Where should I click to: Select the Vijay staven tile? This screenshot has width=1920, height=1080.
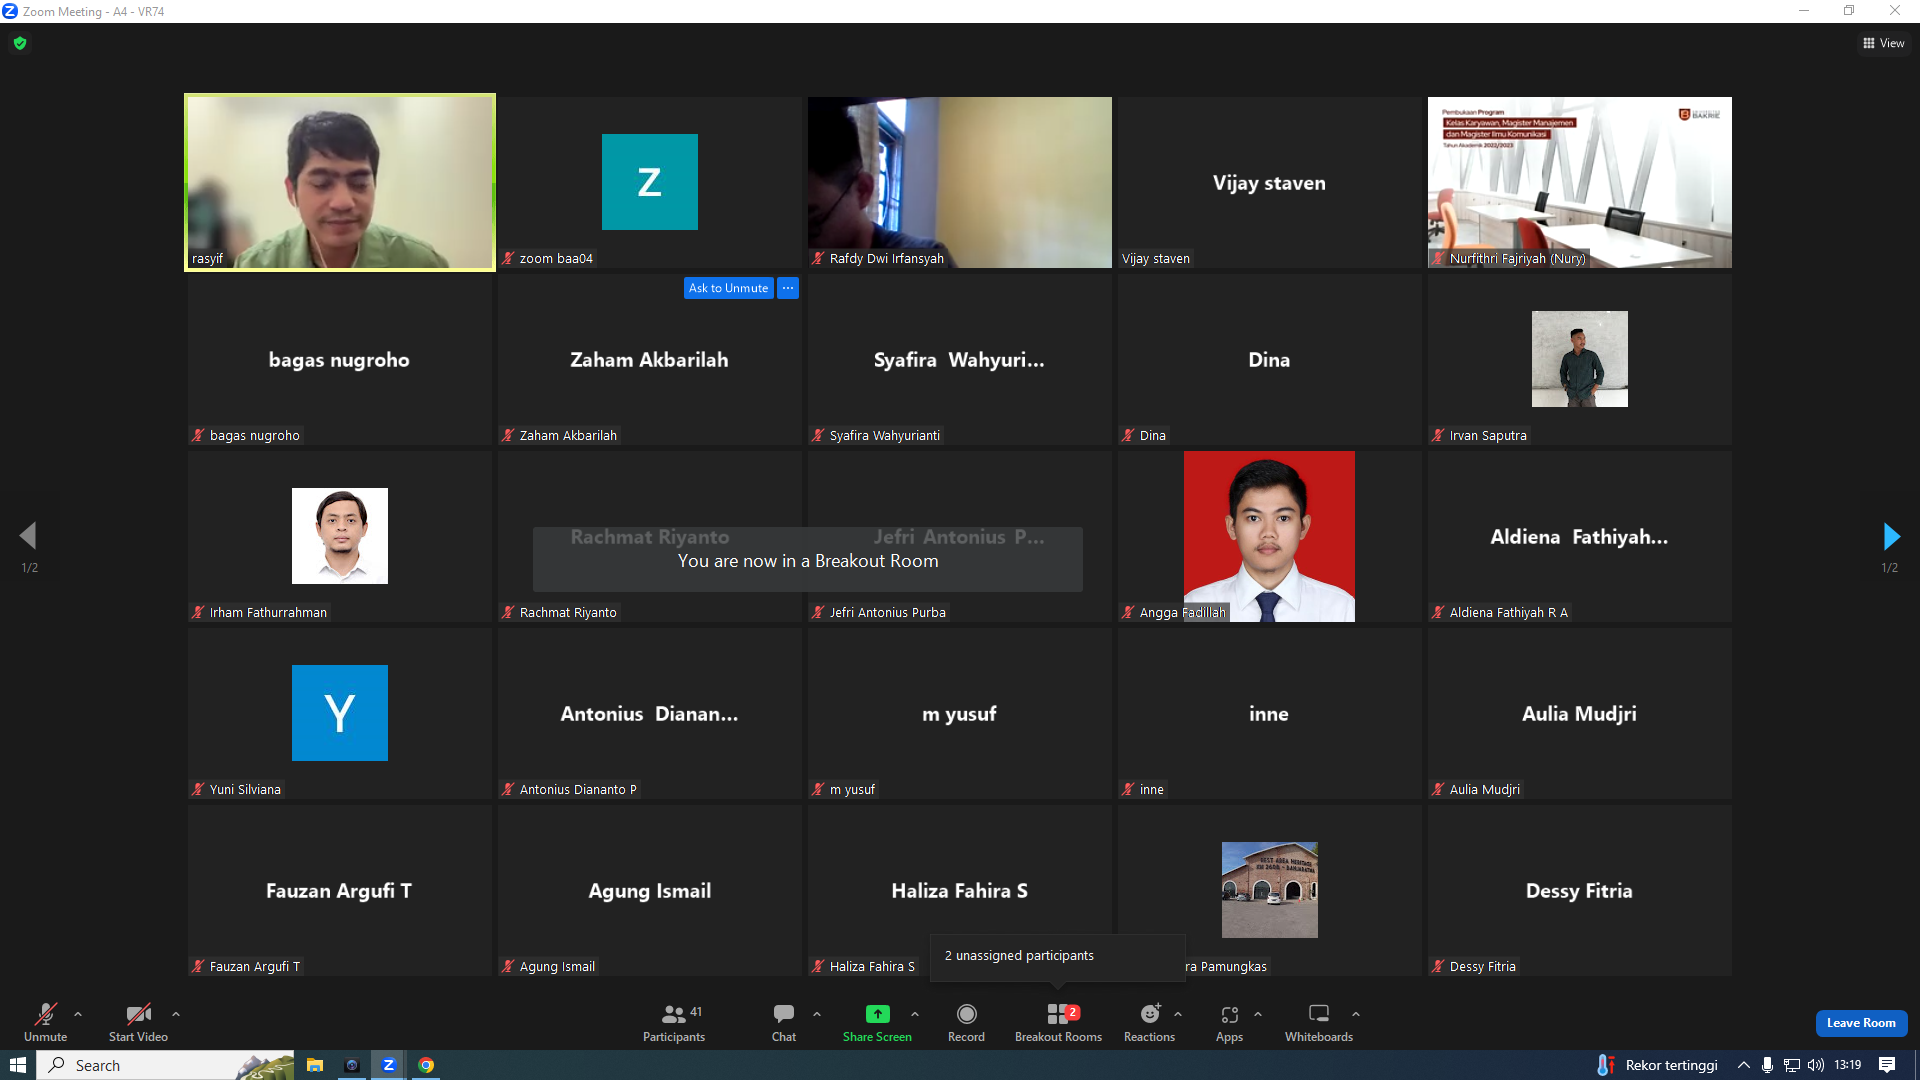(x=1269, y=182)
